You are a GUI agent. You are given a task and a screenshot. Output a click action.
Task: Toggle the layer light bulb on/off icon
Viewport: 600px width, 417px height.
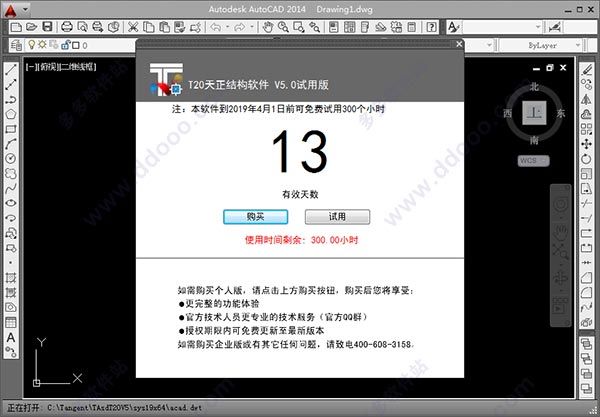(31, 46)
